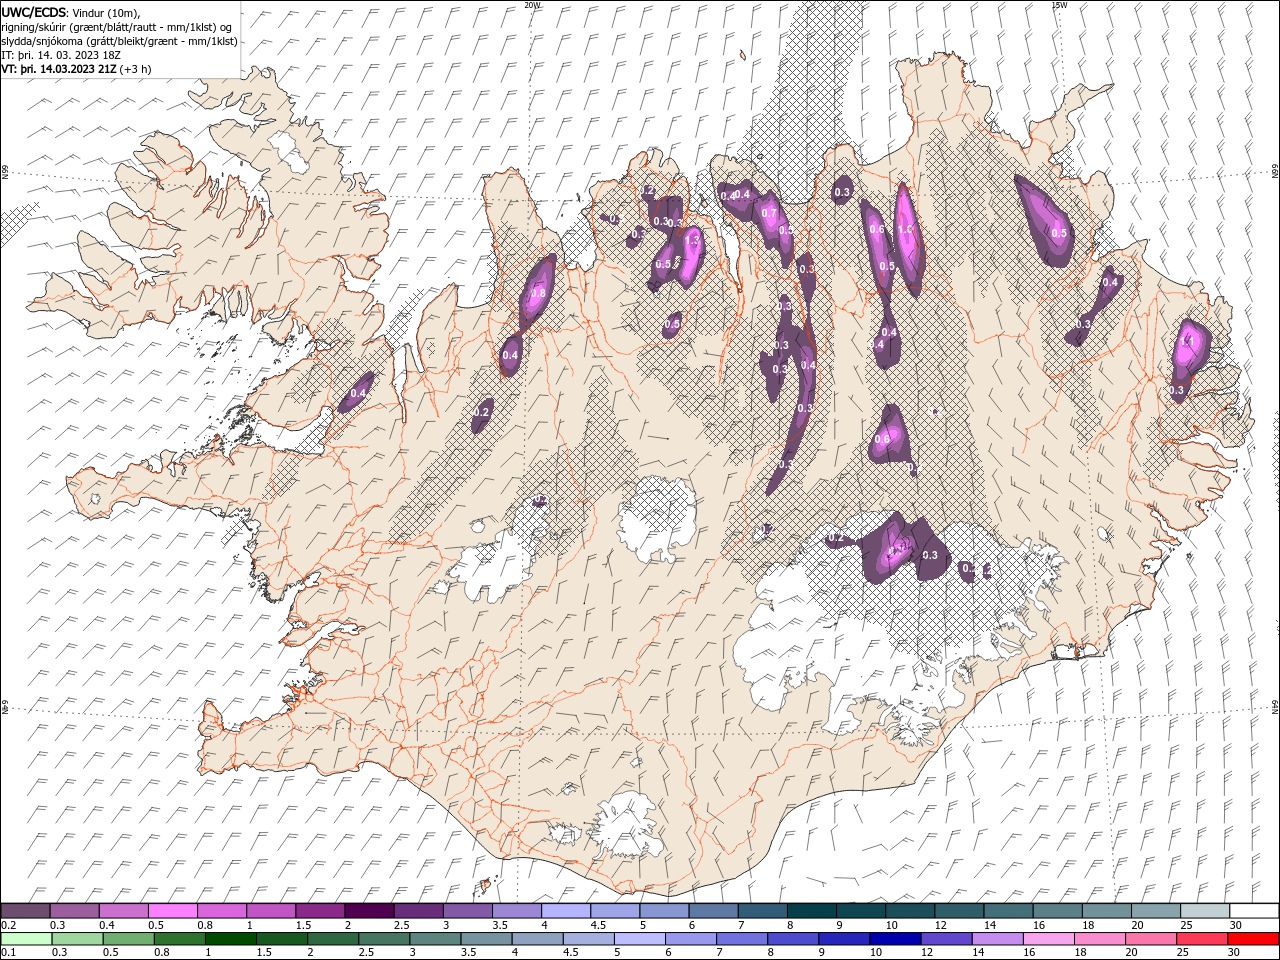Pick the gray-green 3 swatch, lower legend row

click(x=436, y=939)
